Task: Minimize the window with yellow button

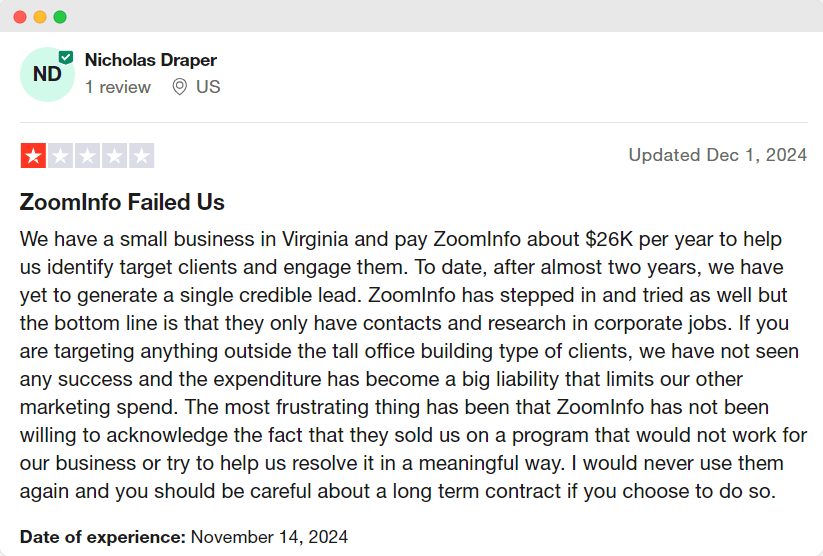Action: point(40,17)
